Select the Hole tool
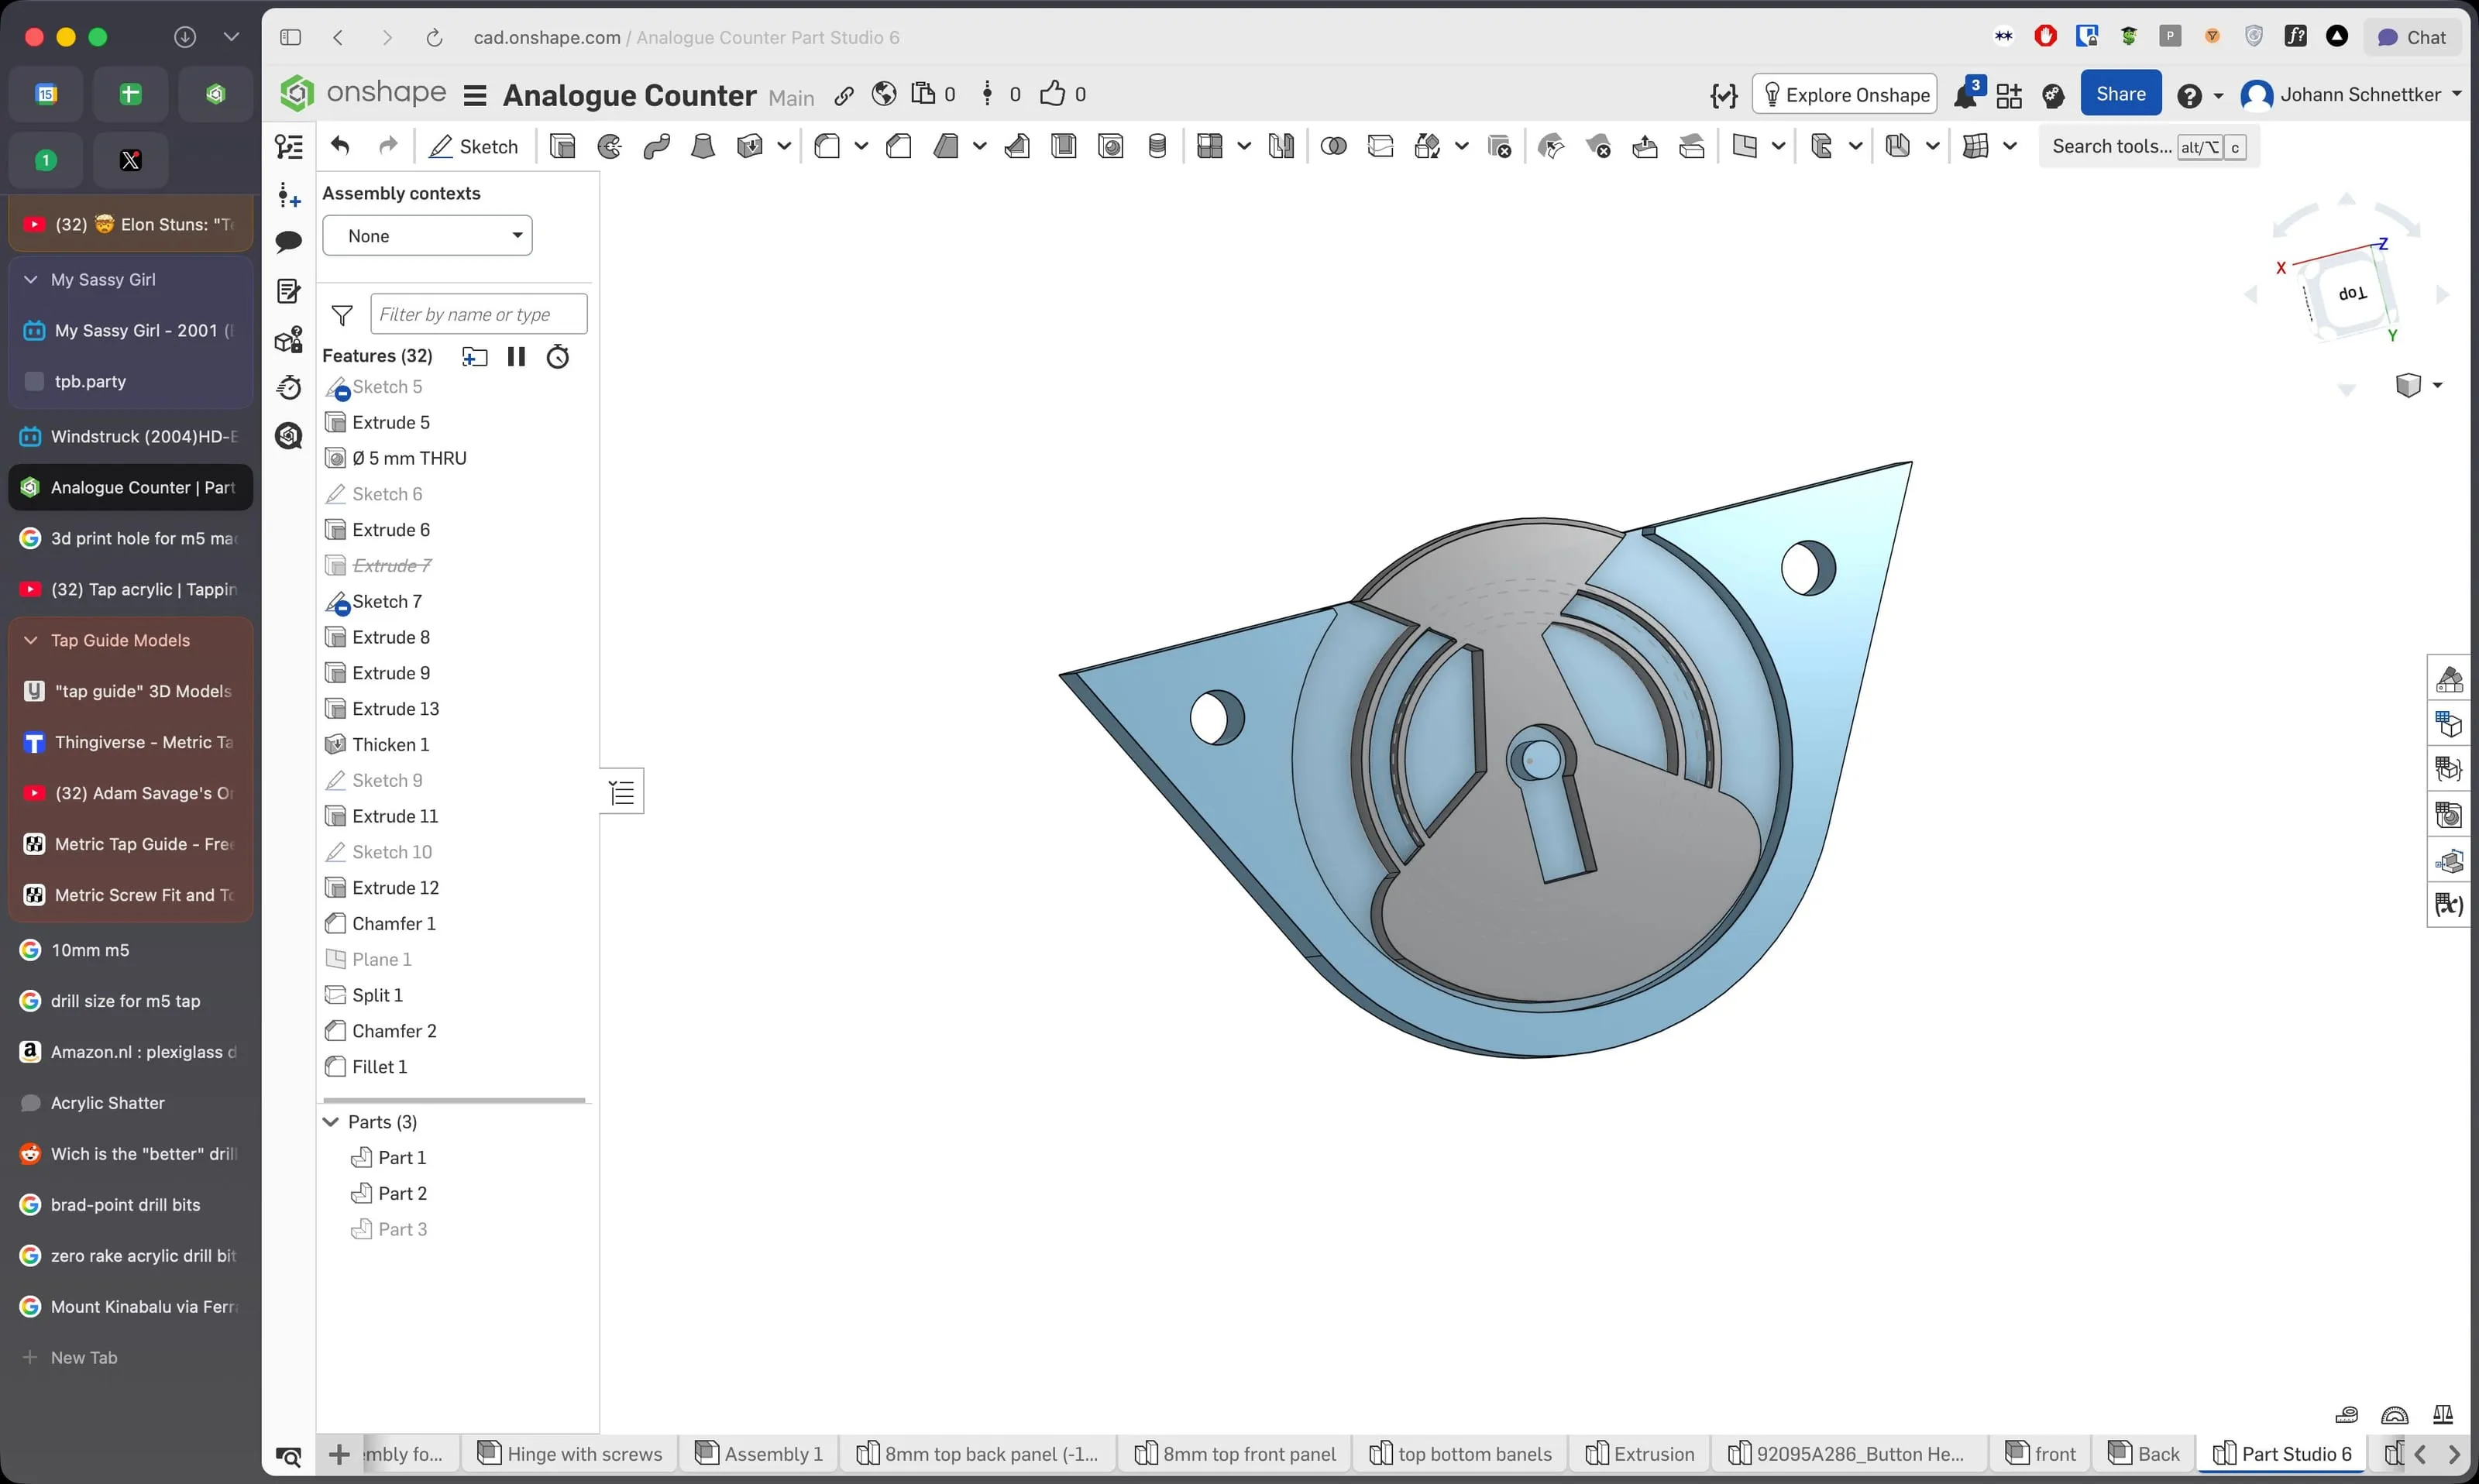 (1111, 147)
